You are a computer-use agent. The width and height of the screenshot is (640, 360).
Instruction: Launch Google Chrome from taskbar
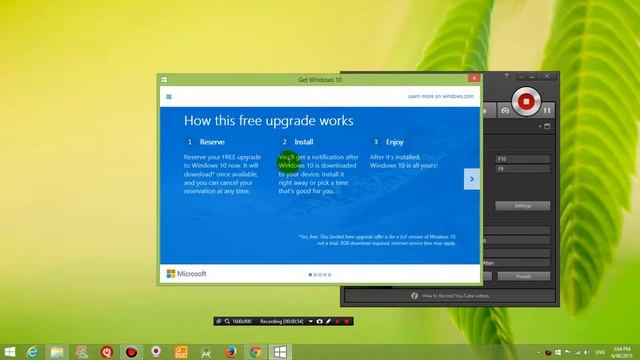pyautogui.click(x=256, y=352)
